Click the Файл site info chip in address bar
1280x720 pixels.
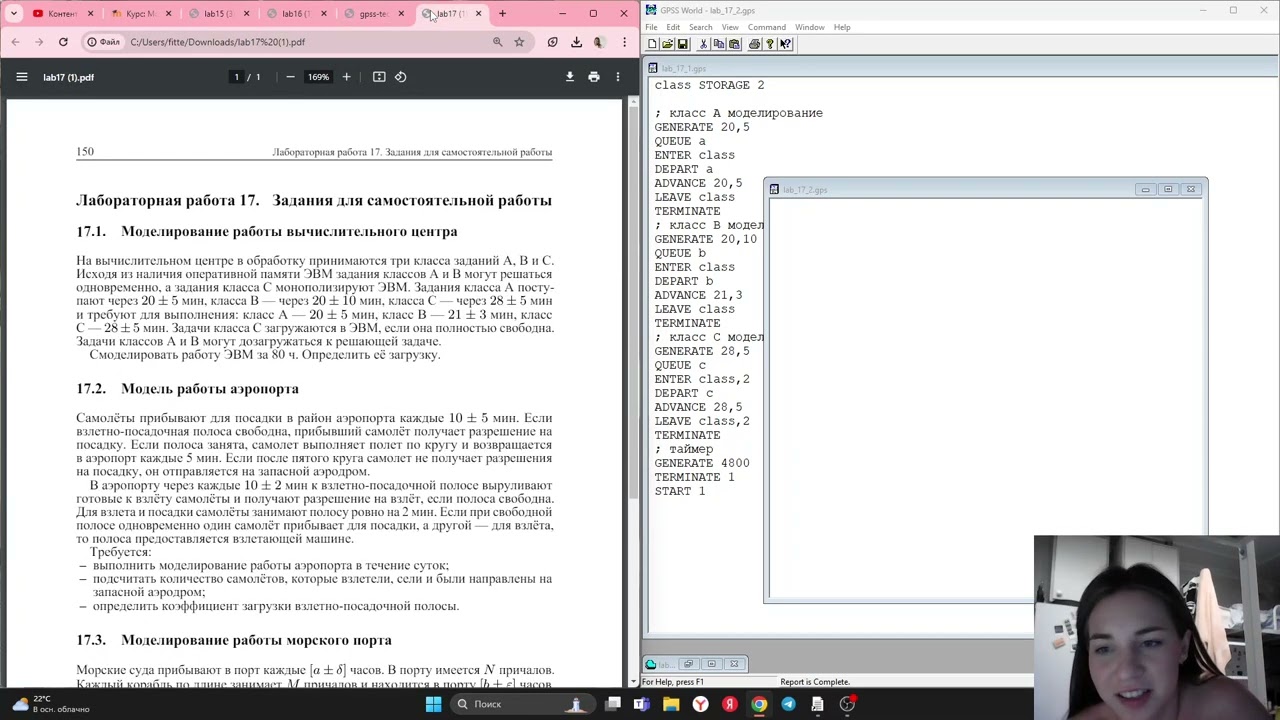[103, 42]
